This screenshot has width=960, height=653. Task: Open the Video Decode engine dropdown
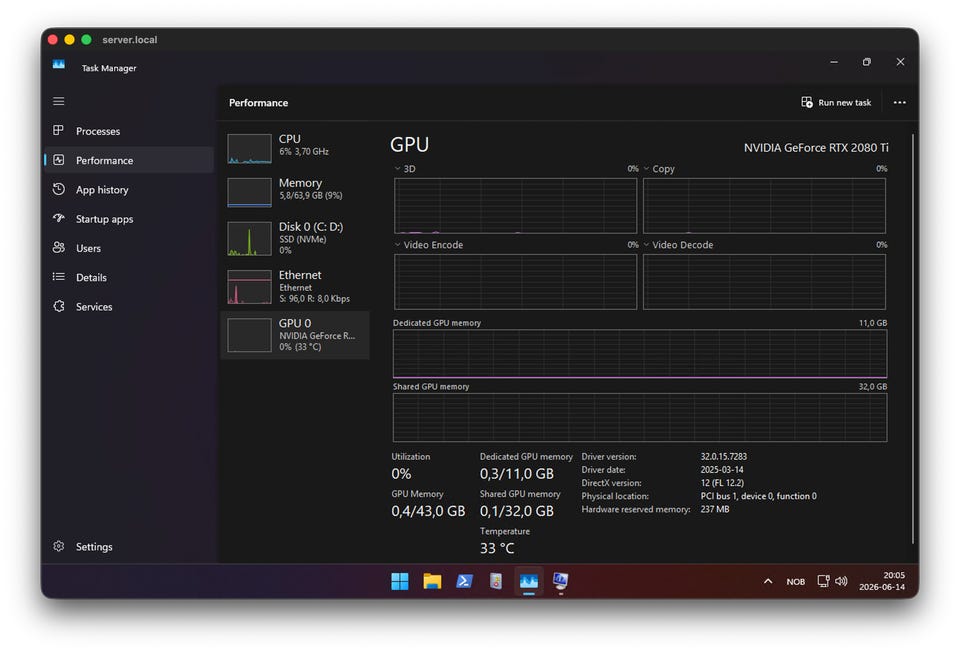678,245
